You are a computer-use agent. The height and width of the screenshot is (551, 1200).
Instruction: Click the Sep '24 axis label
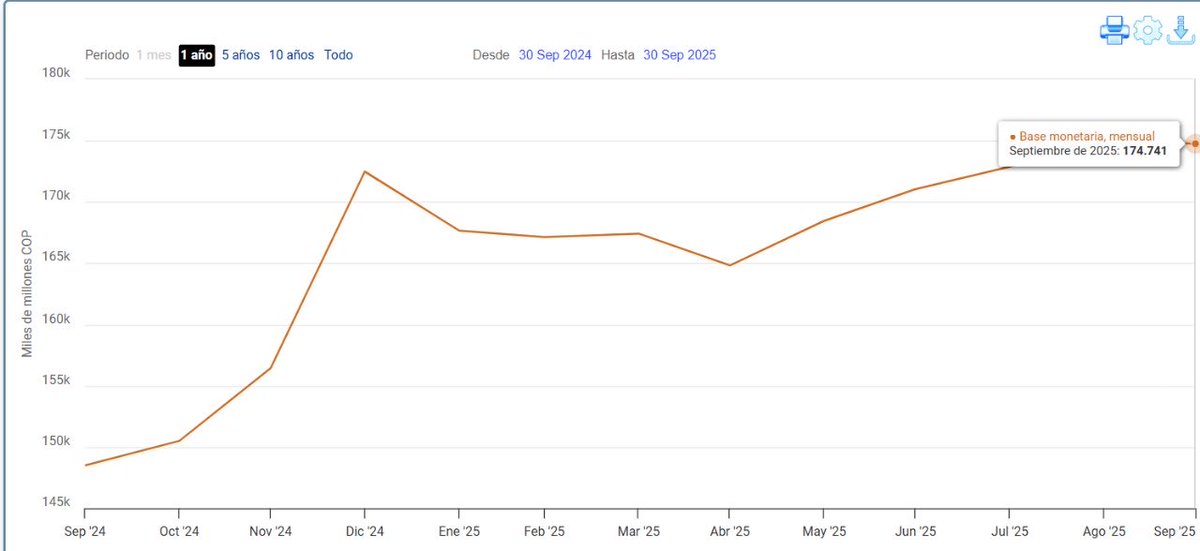point(86,530)
